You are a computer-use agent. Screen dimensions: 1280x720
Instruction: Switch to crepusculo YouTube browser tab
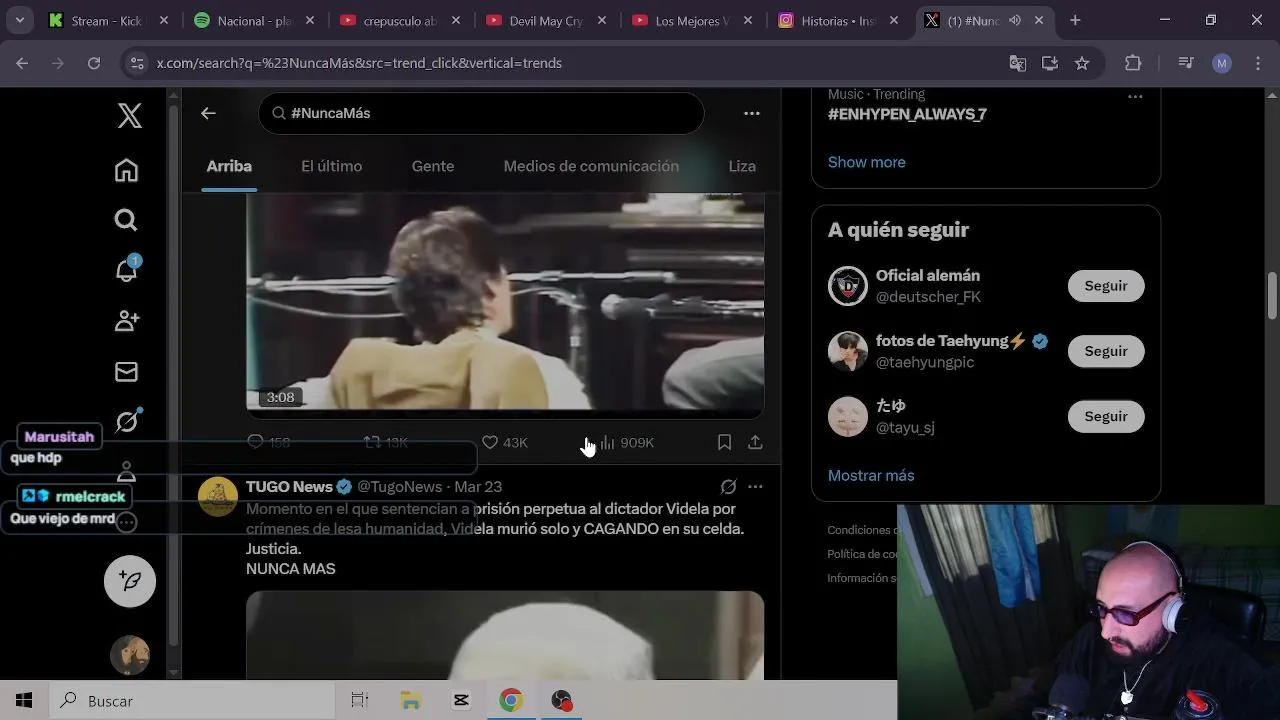tap(400, 20)
